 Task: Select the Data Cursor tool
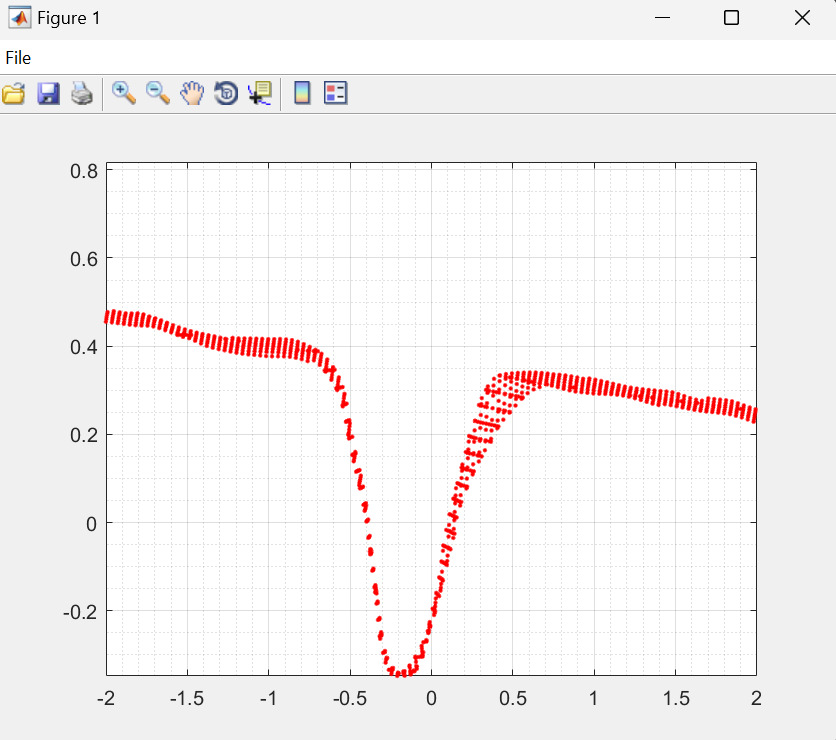[260, 94]
